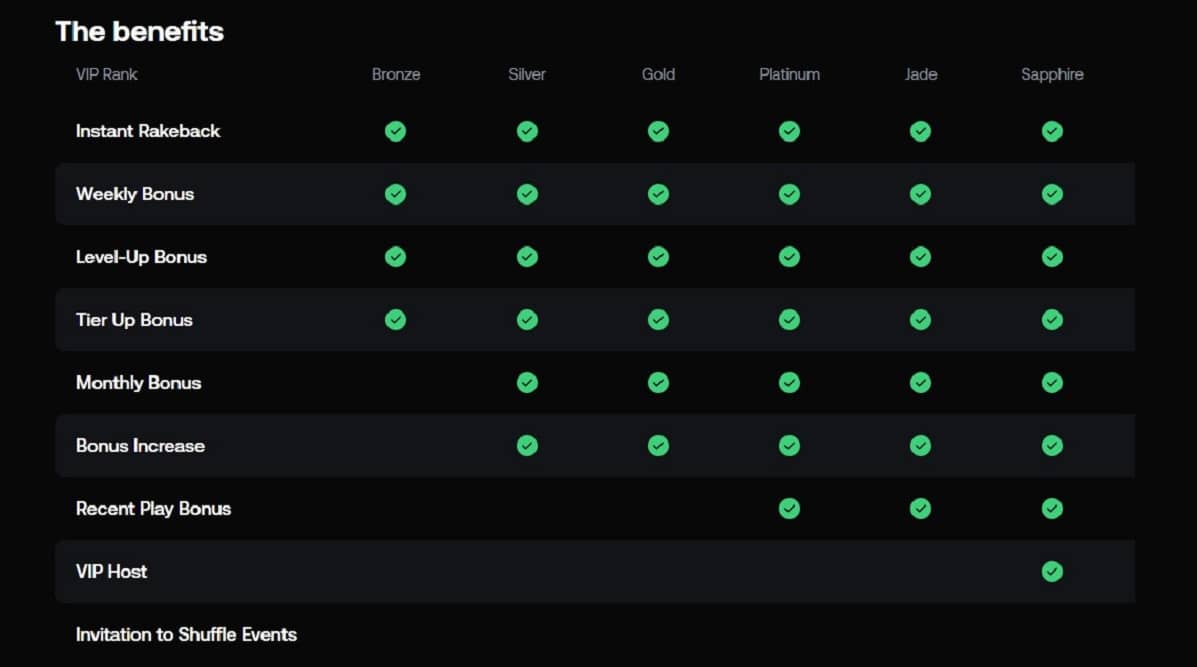Click the Jade Weekly Bonus checkmark
1197x667 pixels.
(920, 194)
